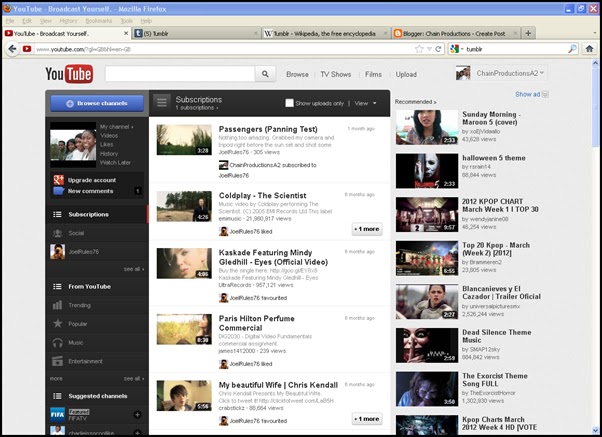The image size is (602, 437).
Task: Open a new tab with the plus icon
Action: tap(528, 33)
